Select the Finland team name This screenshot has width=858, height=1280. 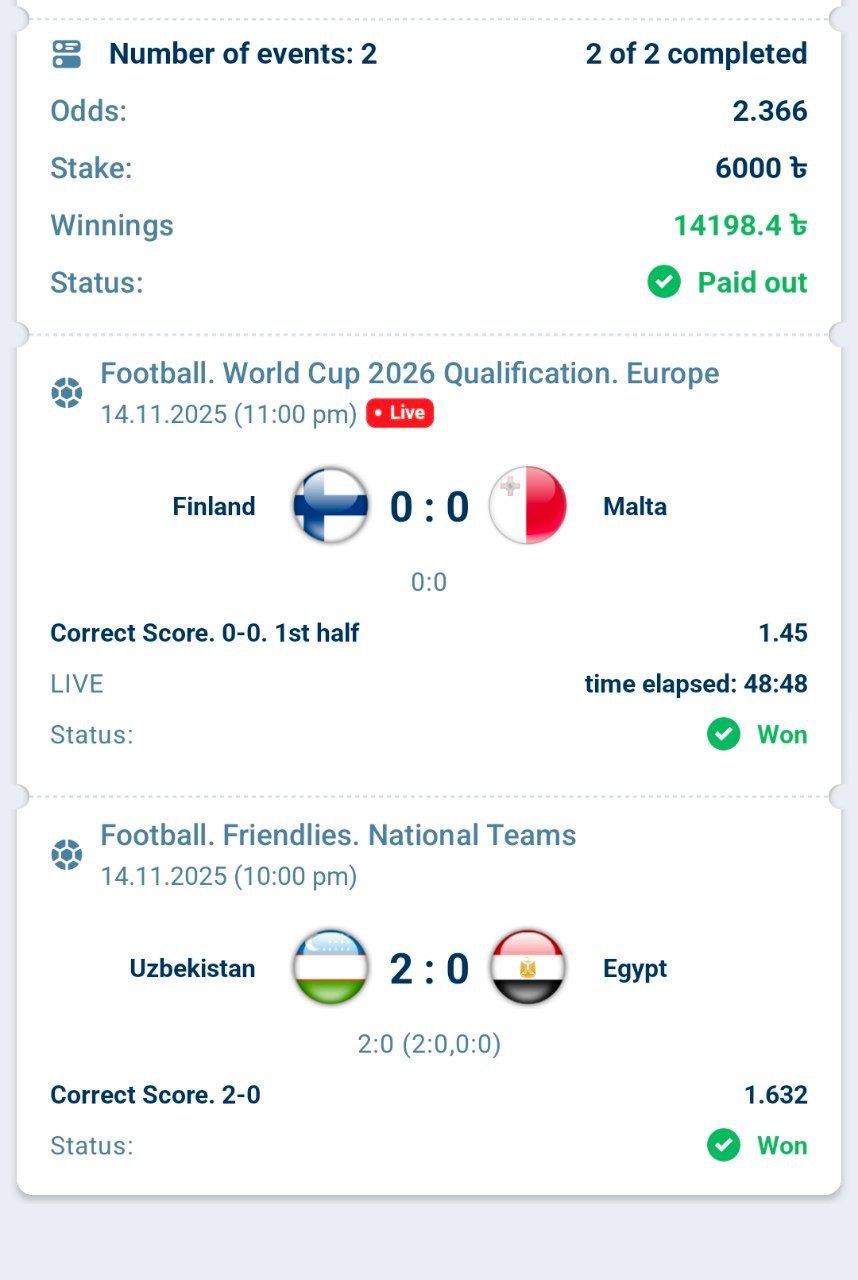pyautogui.click(x=213, y=506)
